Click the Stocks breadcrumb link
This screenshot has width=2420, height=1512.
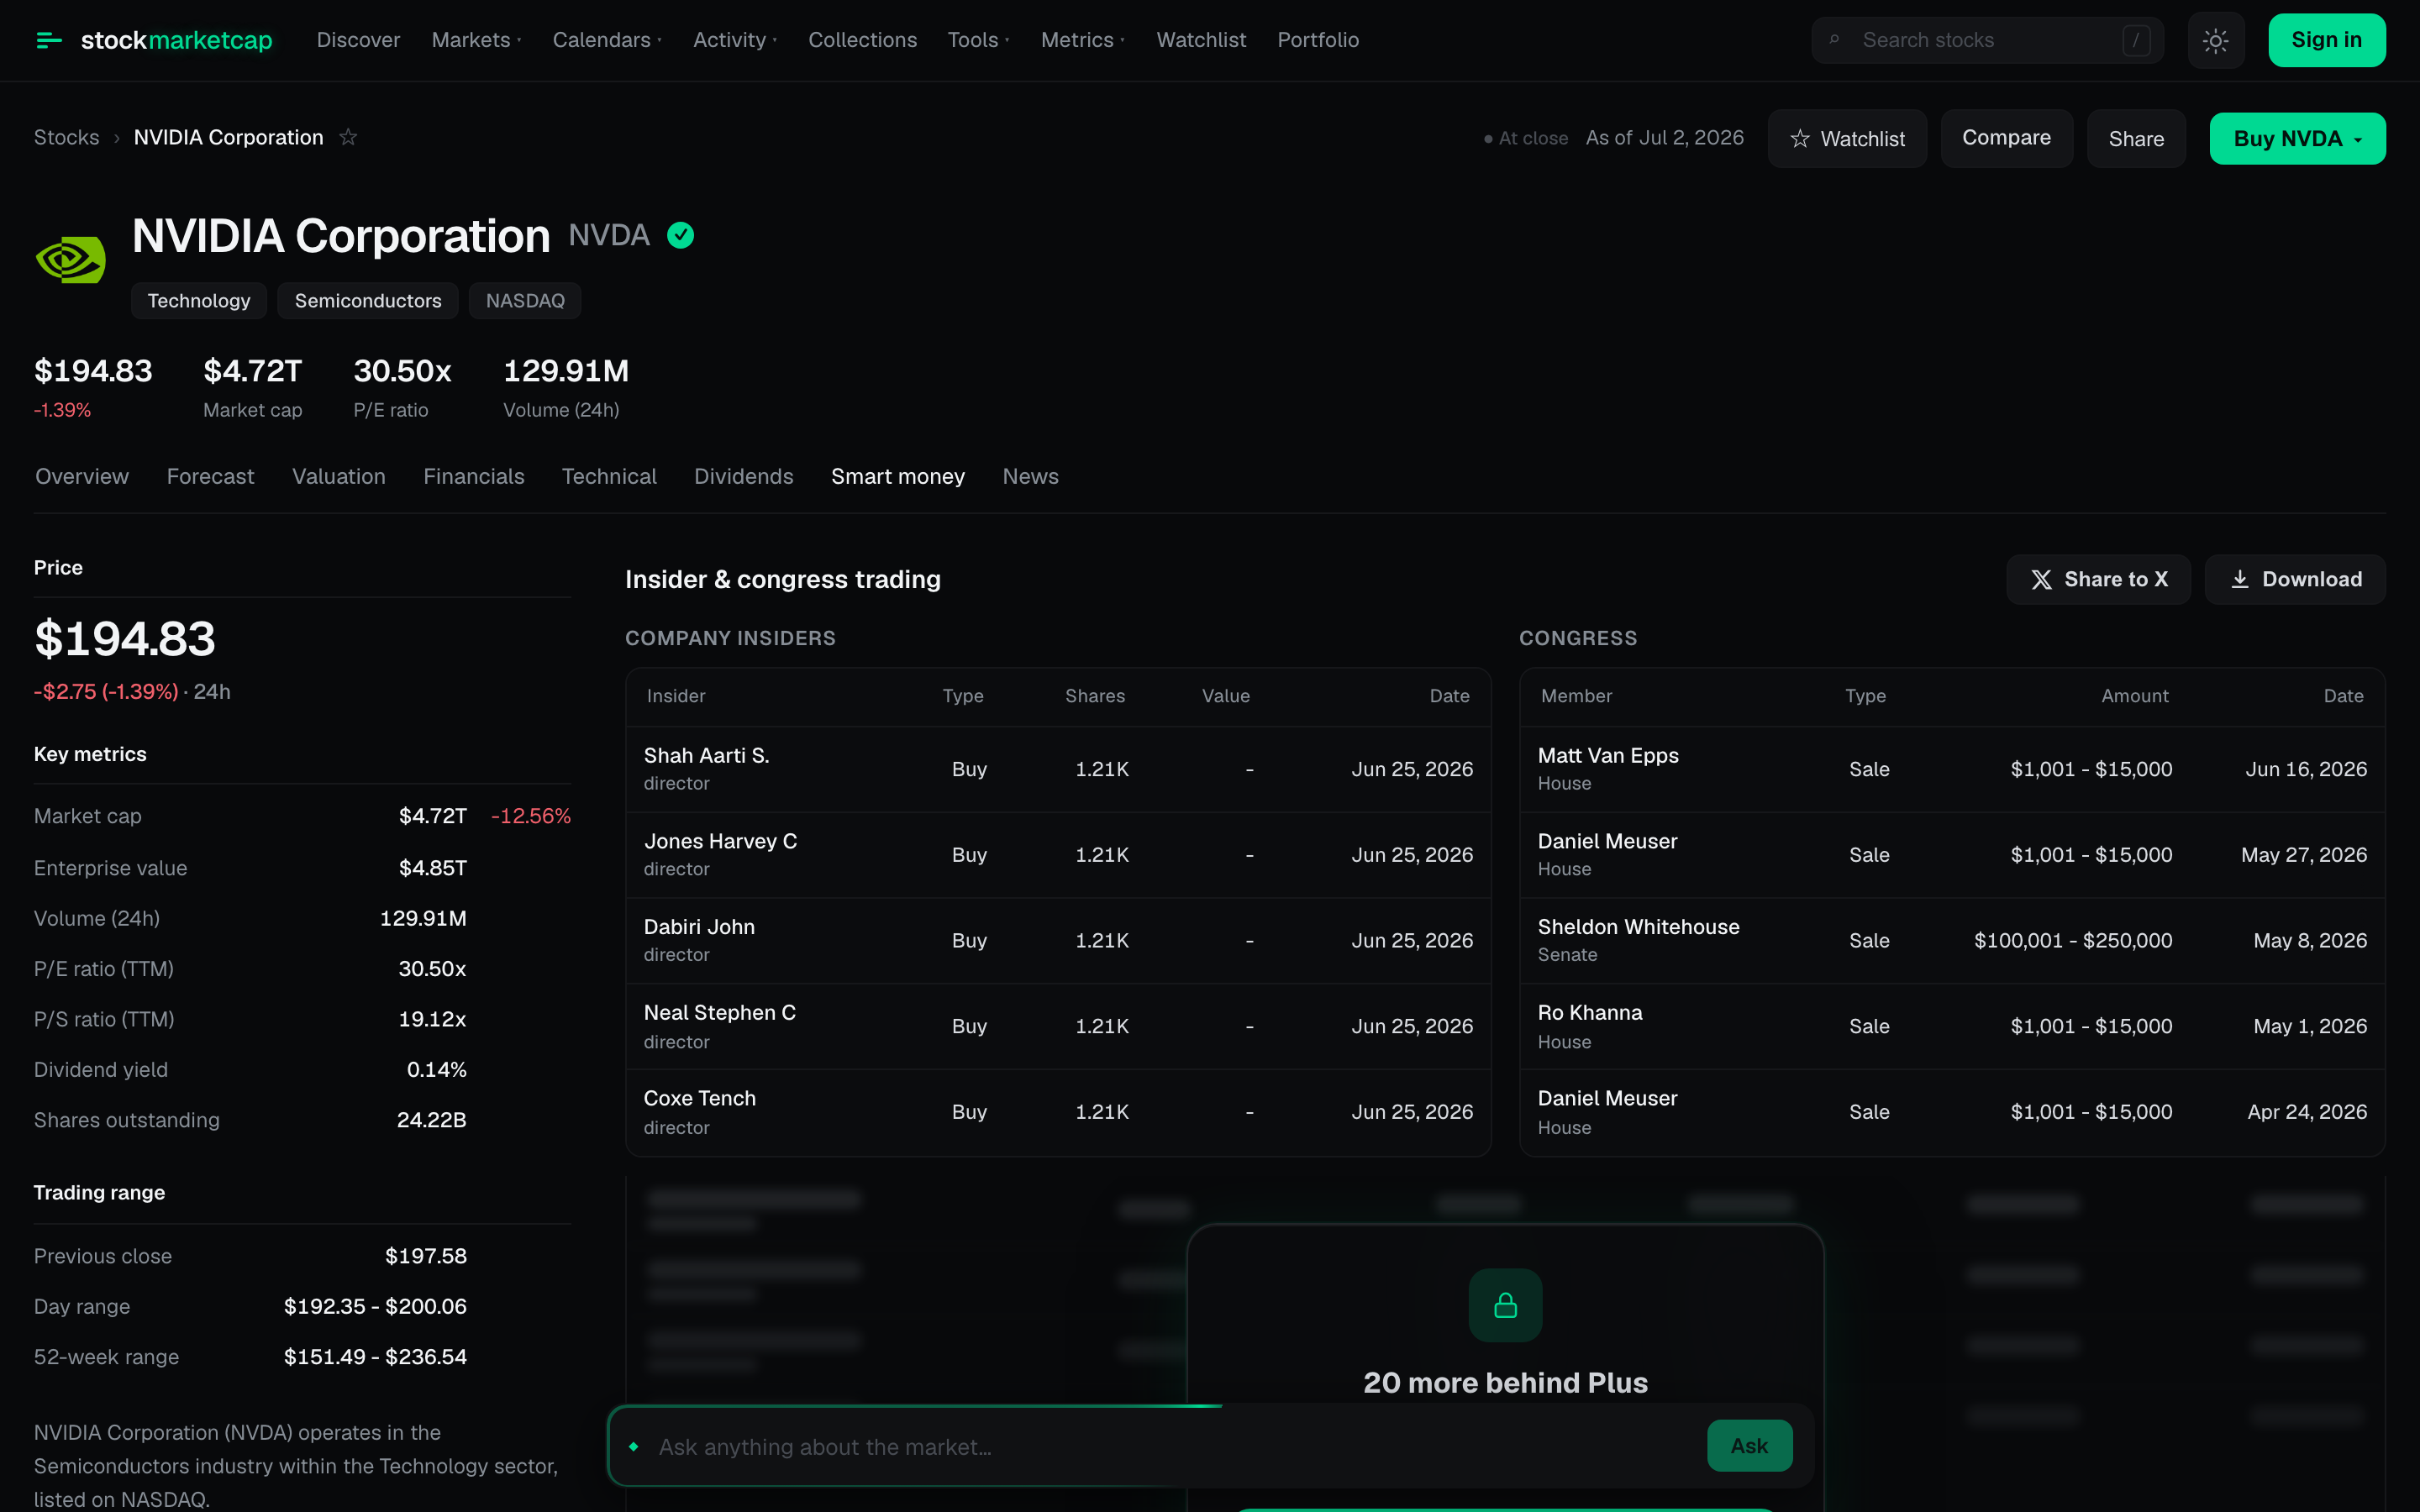(67, 137)
